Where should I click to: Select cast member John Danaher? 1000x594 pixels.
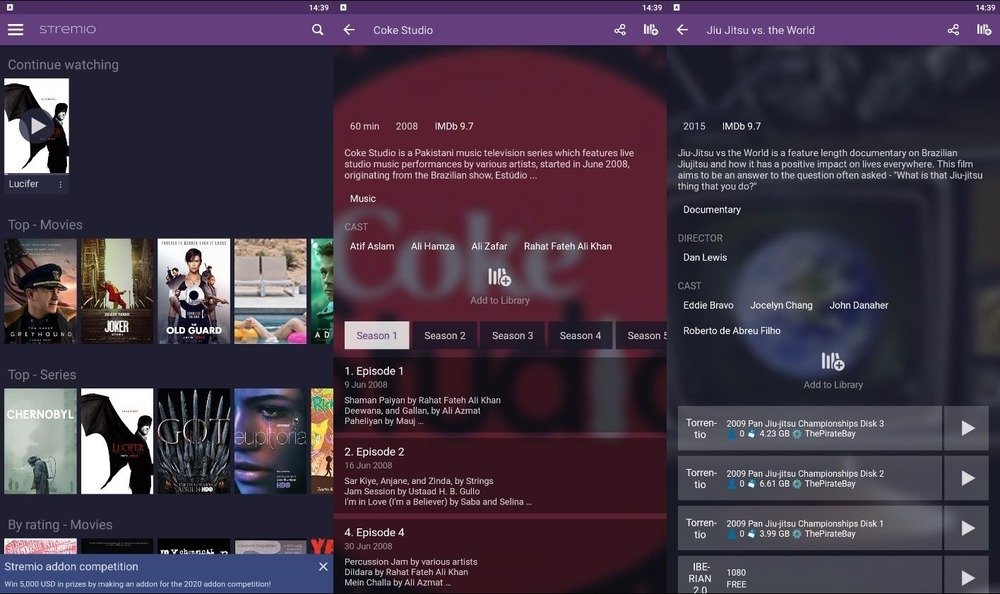pyautogui.click(x=858, y=305)
